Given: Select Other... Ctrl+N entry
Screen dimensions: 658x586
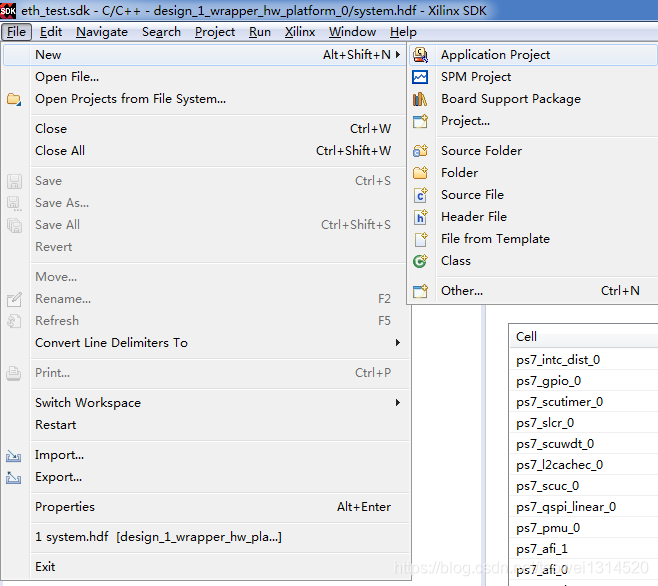Looking at the screenshot, I should click(x=533, y=291).
